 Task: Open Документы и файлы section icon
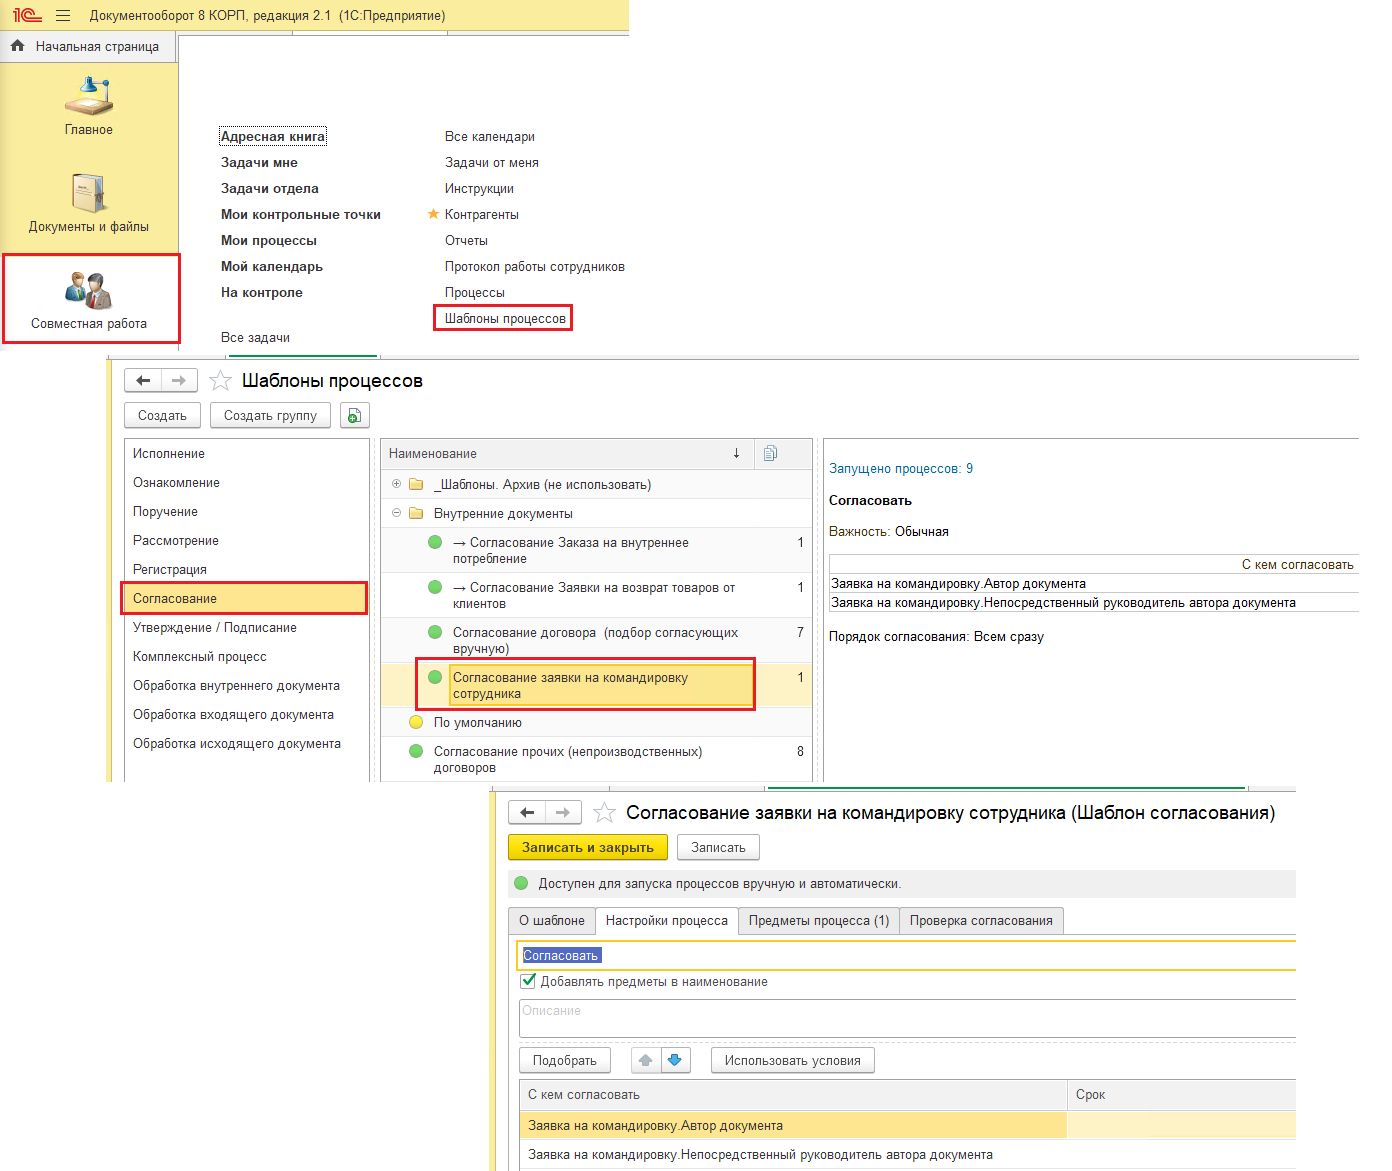89,194
